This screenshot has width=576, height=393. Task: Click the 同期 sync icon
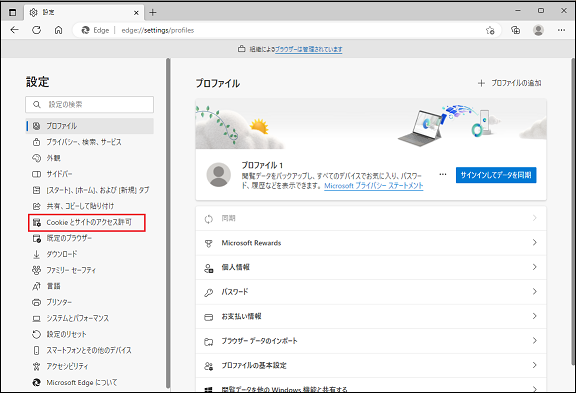pos(209,219)
